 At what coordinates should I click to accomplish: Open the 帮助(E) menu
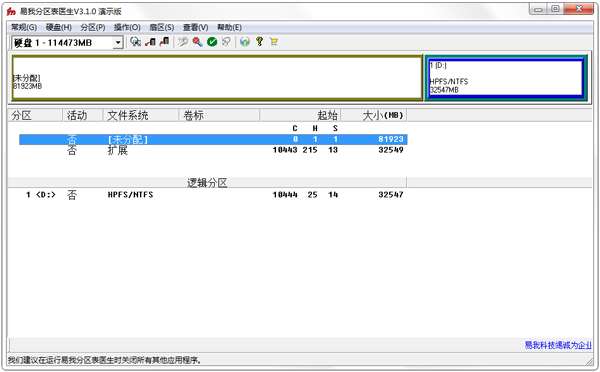pyautogui.click(x=229, y=27)
